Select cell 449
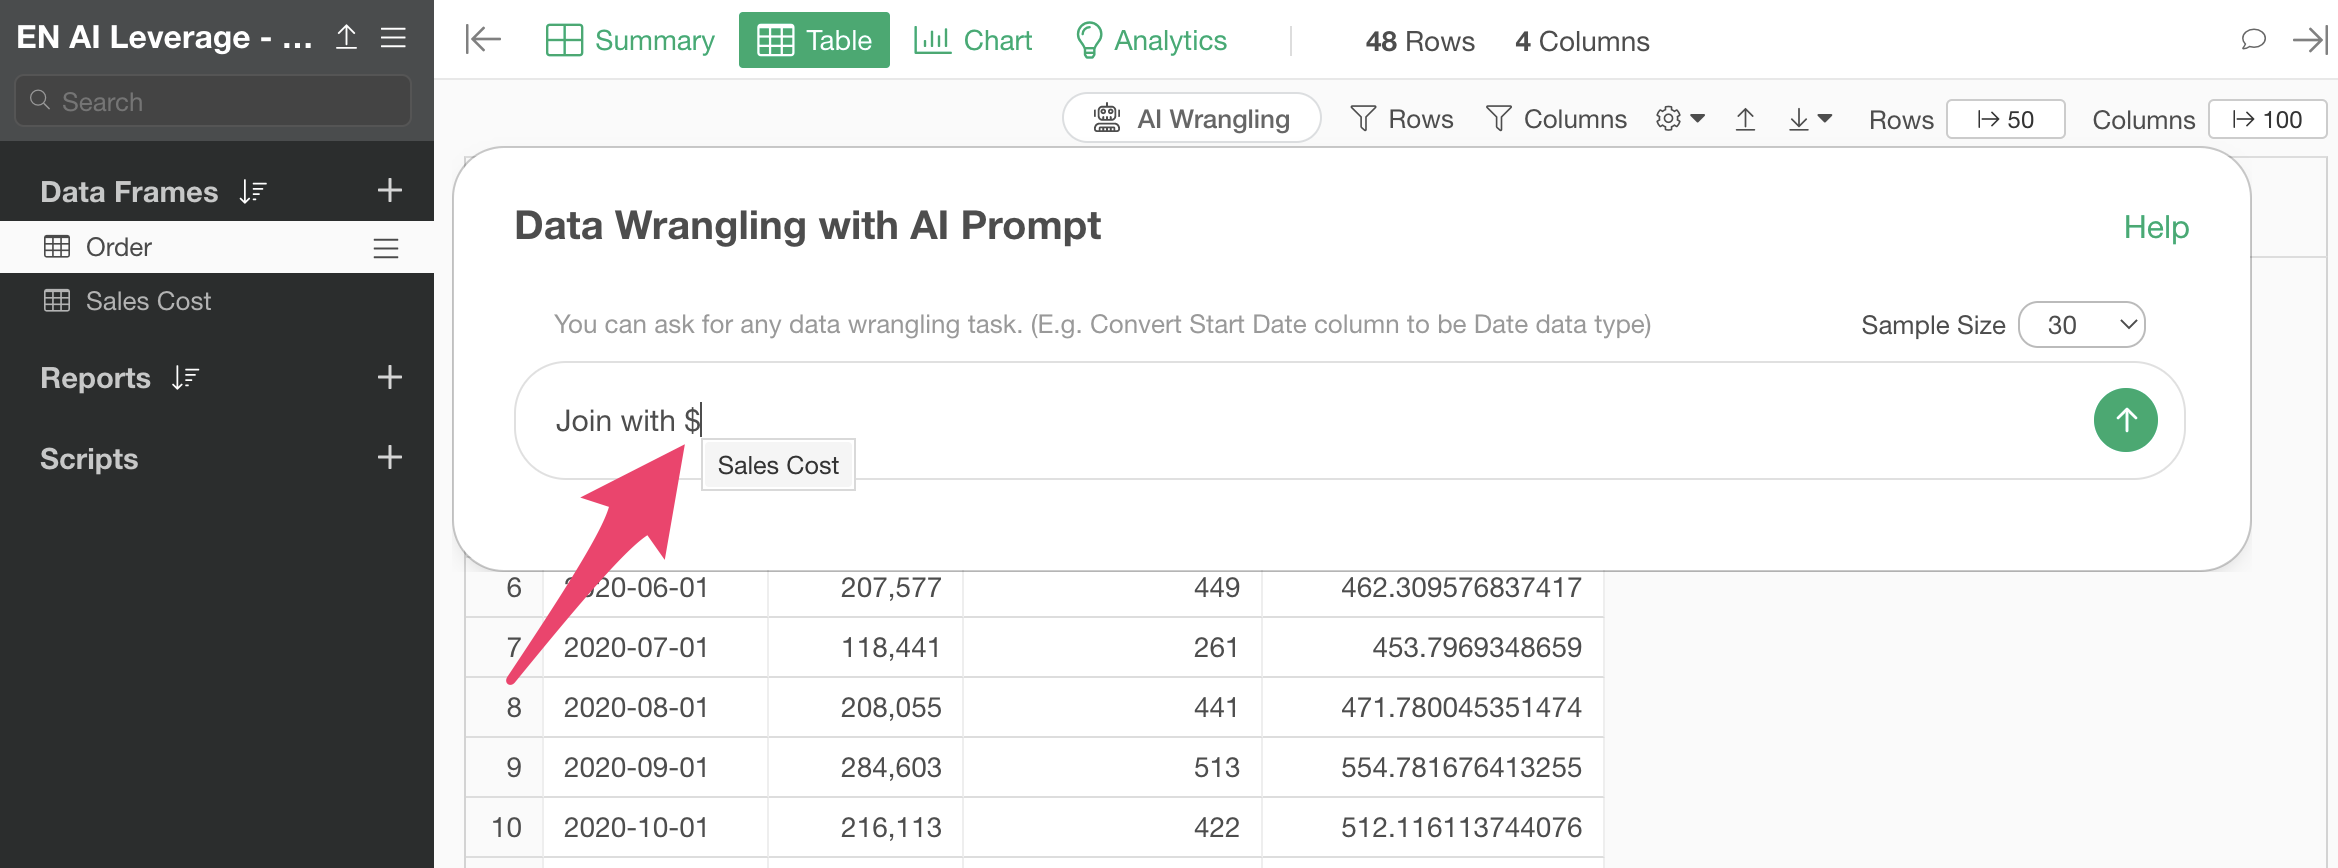The height and width of the screenshot is (868, 2338). (x=1112, y=587)
